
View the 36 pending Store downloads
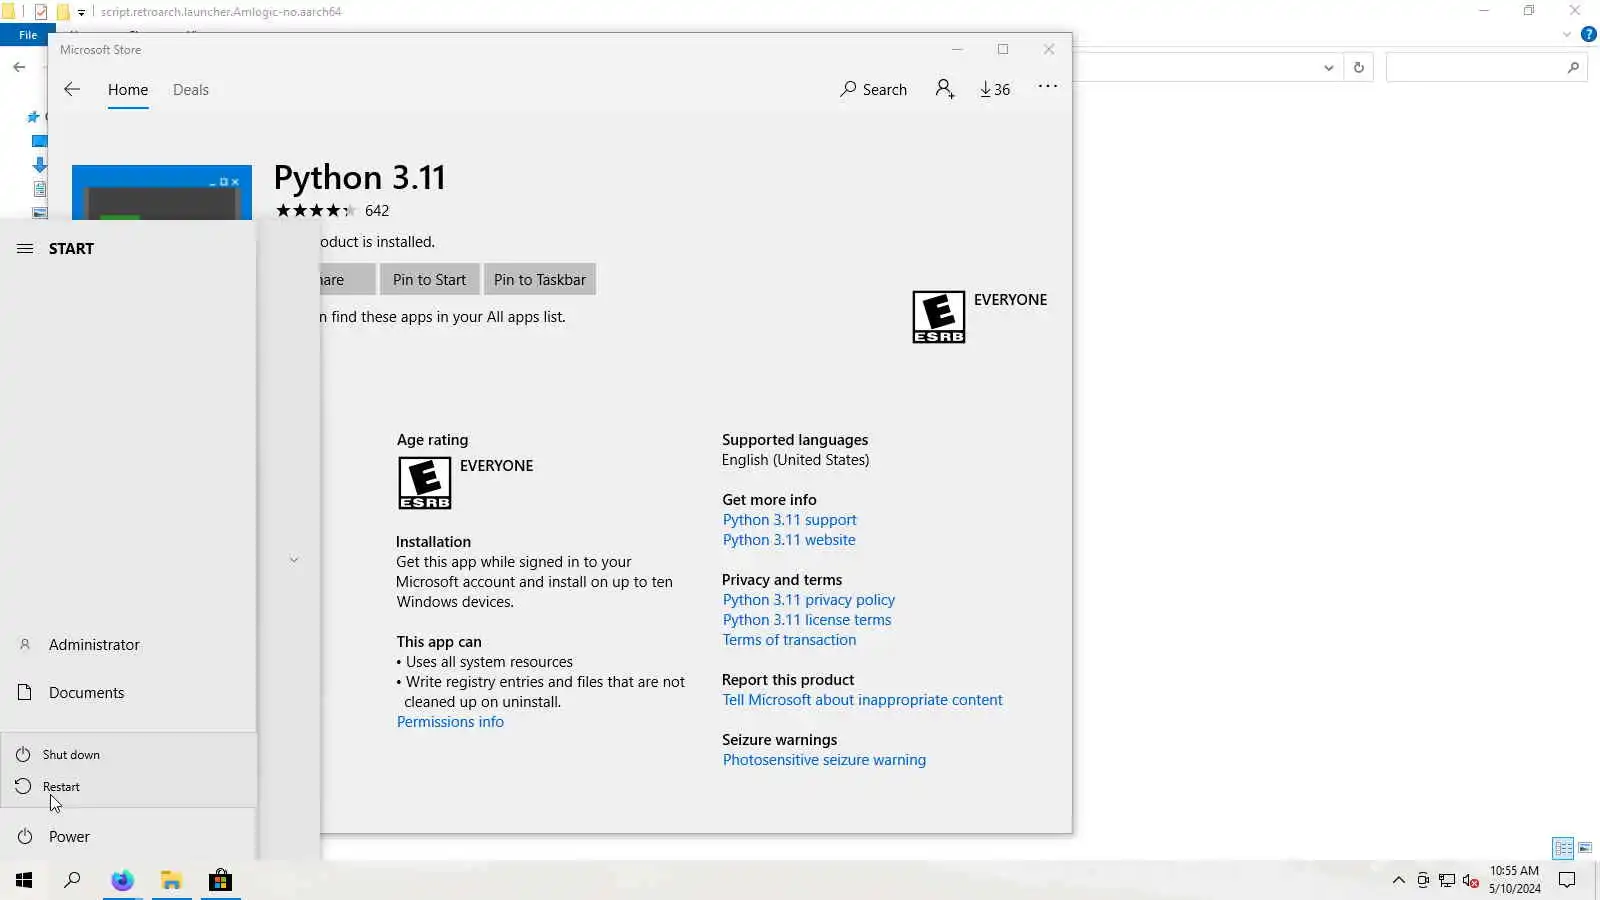pos(995,89)
